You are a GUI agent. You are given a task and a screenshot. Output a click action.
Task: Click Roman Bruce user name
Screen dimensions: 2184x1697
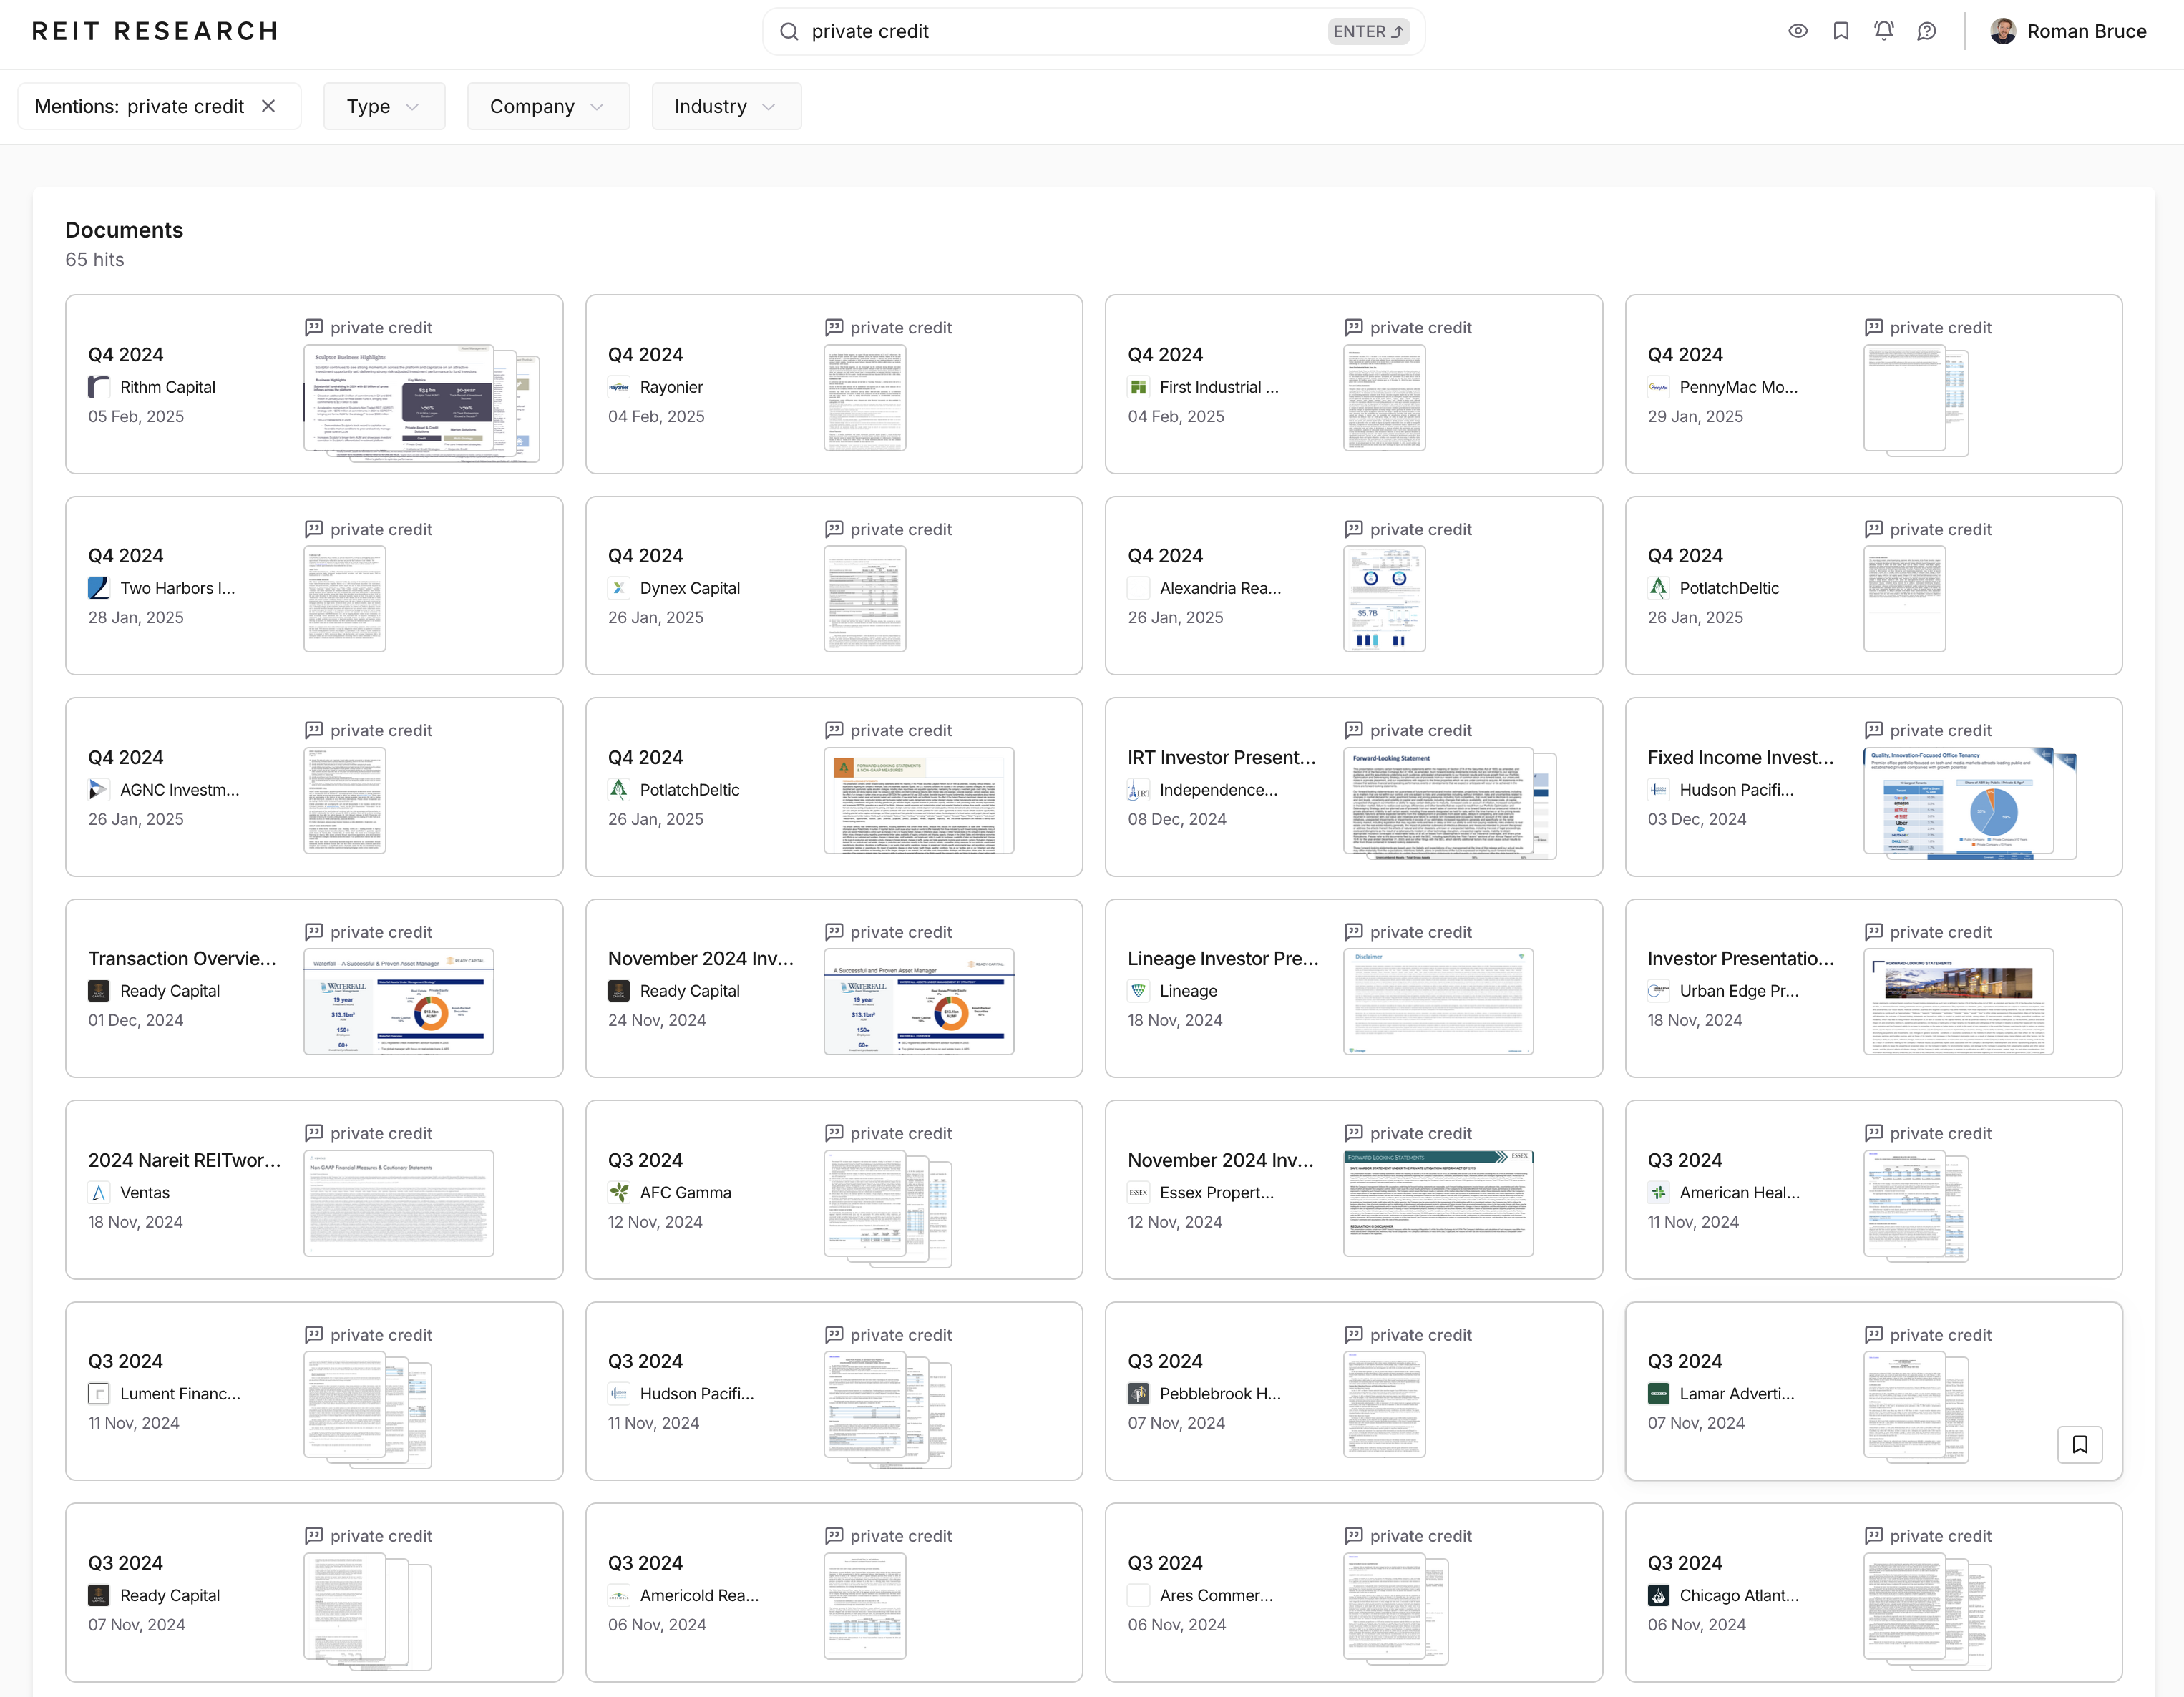(x=2087, y=31)
